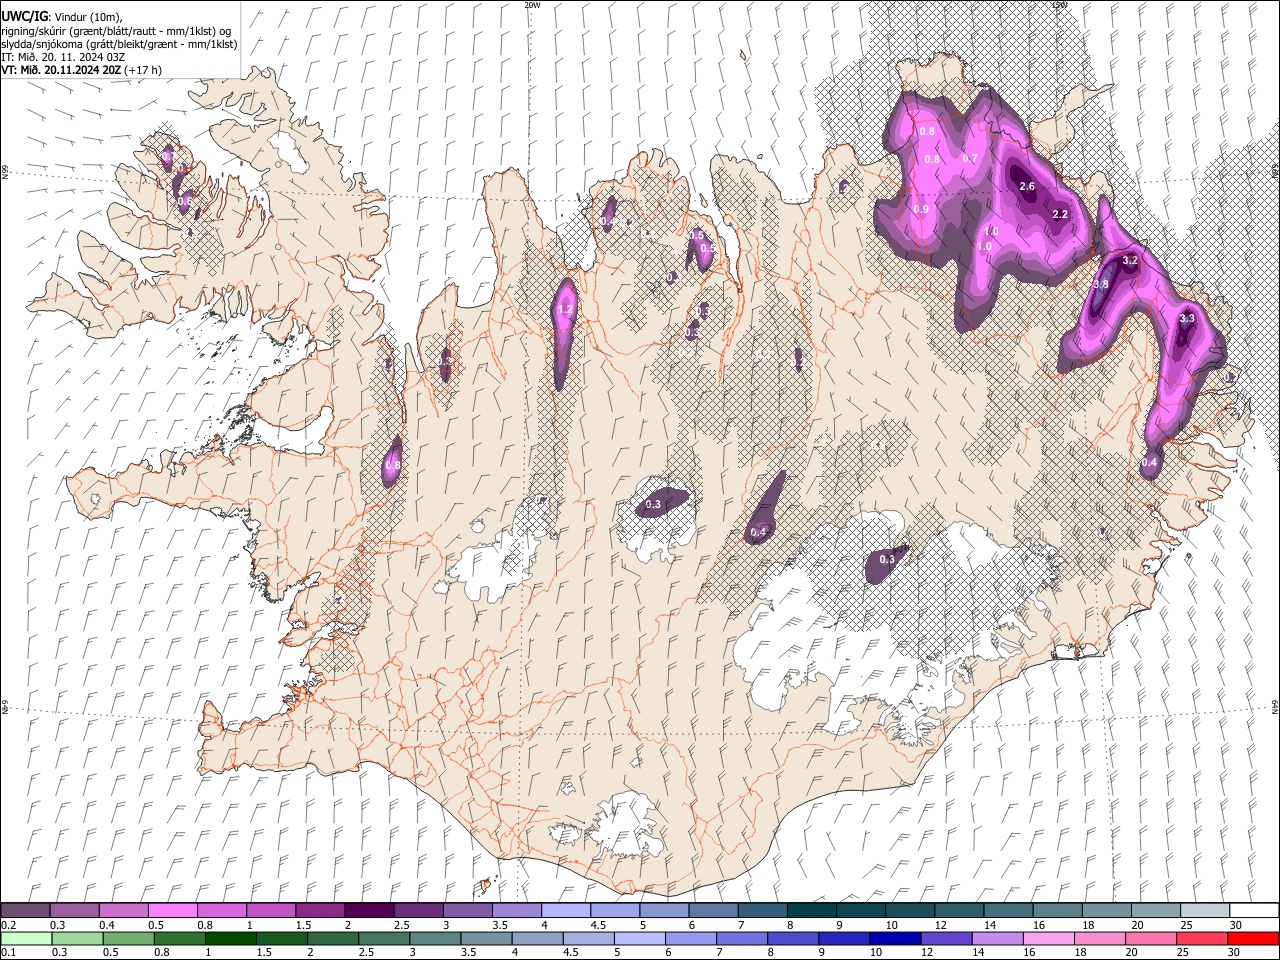Select pale green lower swatch between 0.1 and 0.3
Image resolution: width=1280 pixels, height=960 pixels.
(x=26, y=939)
